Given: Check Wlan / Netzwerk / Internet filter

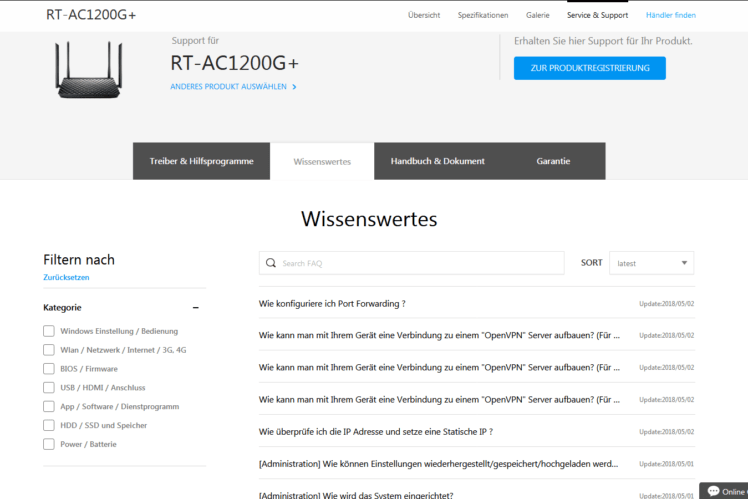Looking at the screenshot, I should [x=49, y=350].
